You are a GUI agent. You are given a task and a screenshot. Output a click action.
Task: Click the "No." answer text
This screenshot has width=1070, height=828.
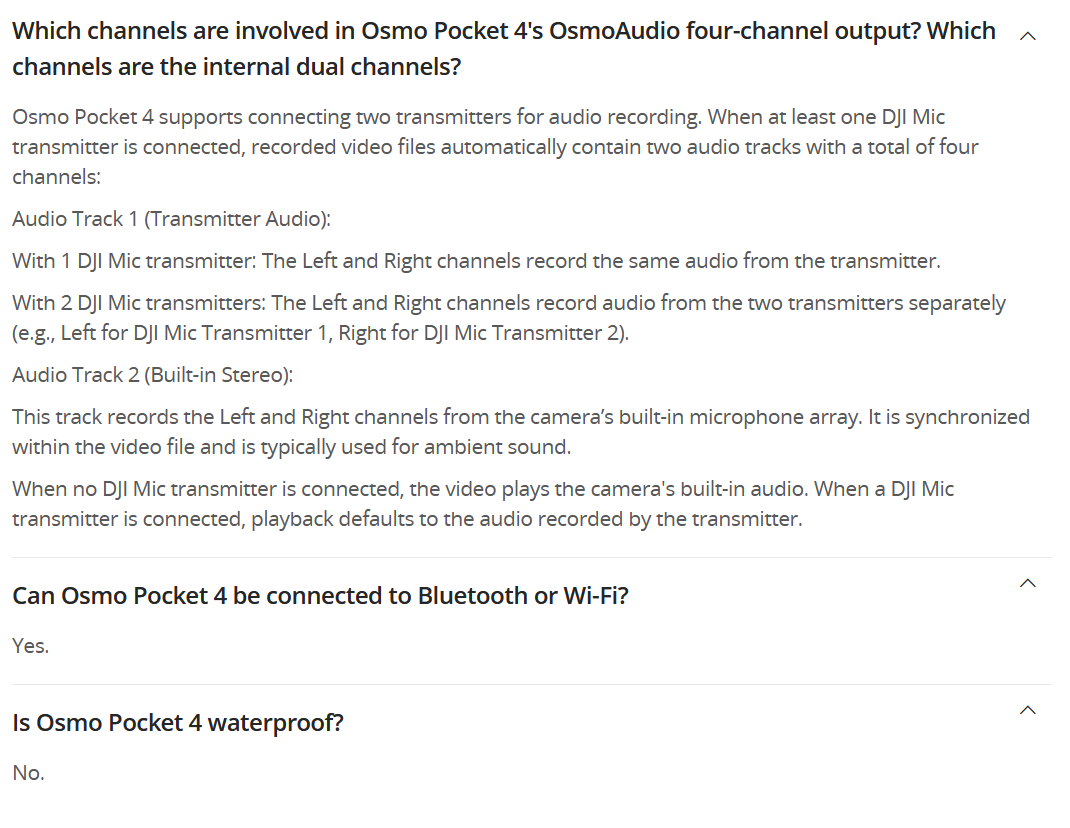coord(29,773)
